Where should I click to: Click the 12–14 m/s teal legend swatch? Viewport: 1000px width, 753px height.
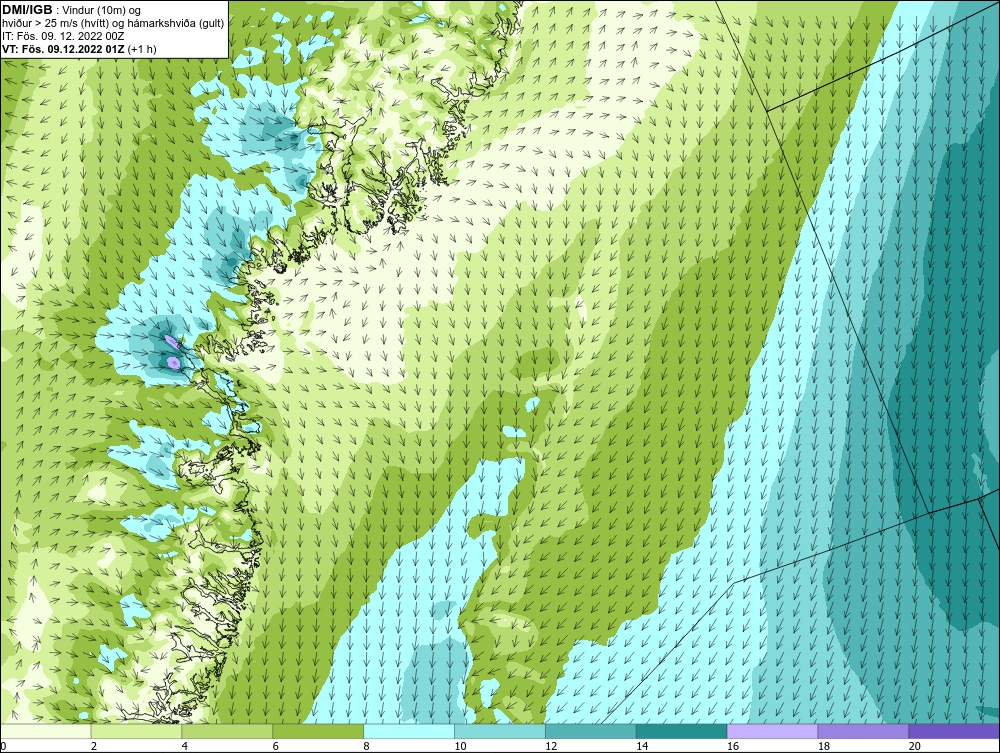(x=591, y=731)
